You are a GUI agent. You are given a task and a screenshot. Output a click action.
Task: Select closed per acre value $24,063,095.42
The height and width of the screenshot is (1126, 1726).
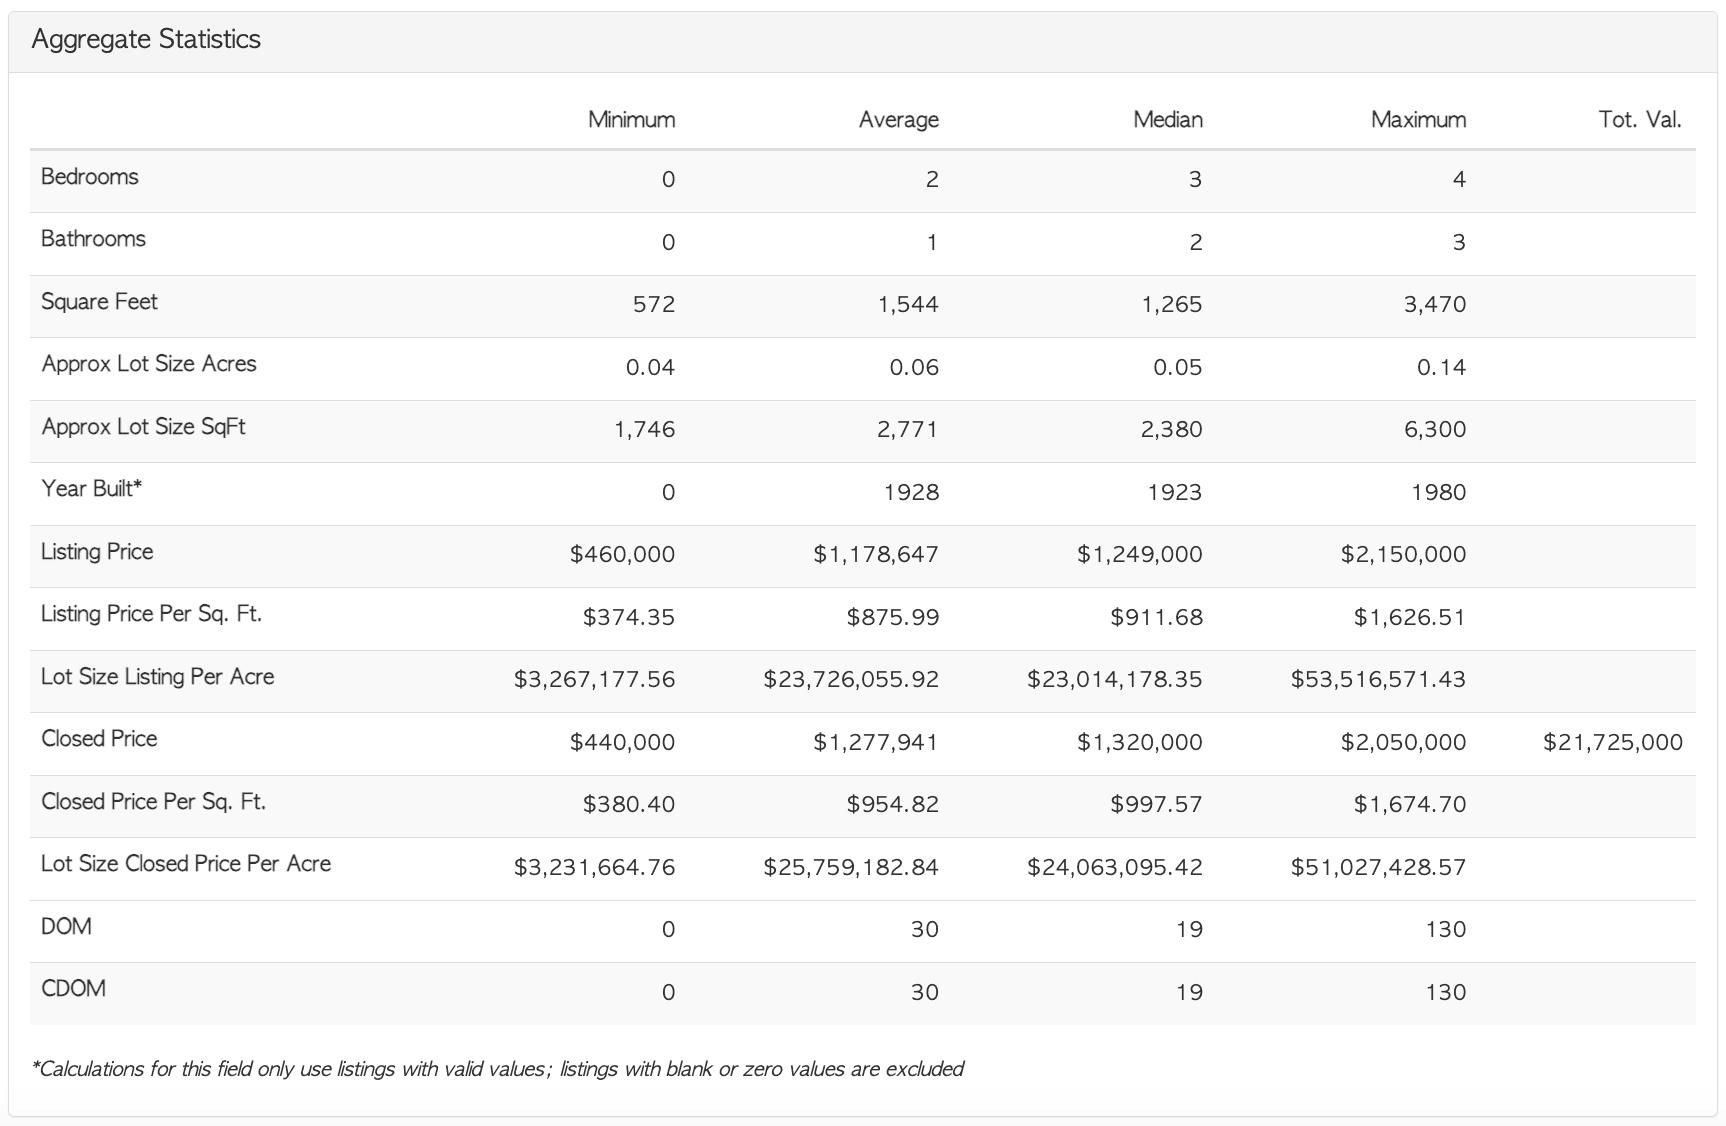pyautogui.click(x=1115, y=867)
